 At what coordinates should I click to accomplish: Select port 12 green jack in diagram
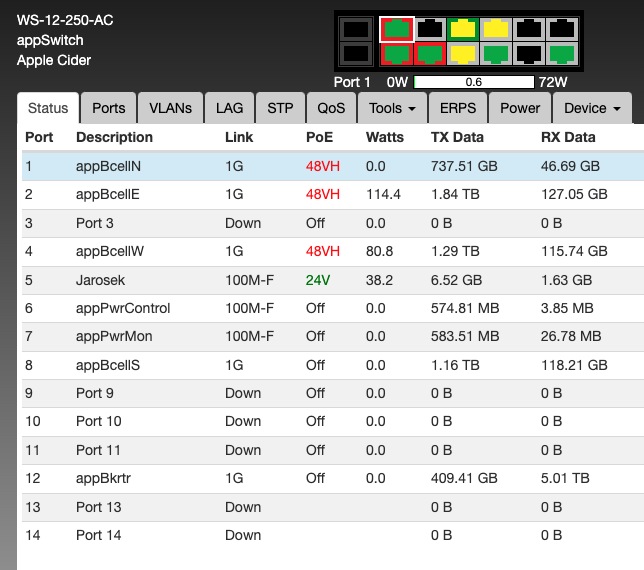tap(562, 53)
